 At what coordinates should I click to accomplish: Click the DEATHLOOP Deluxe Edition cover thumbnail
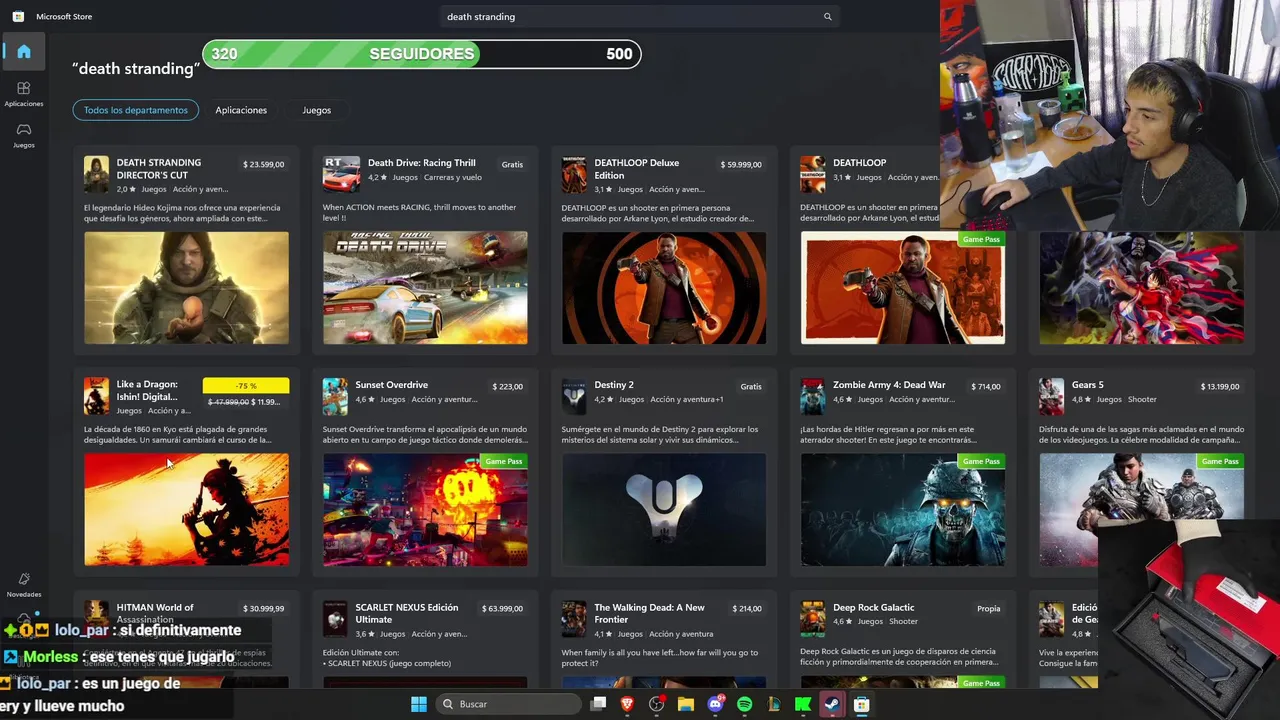664,288
